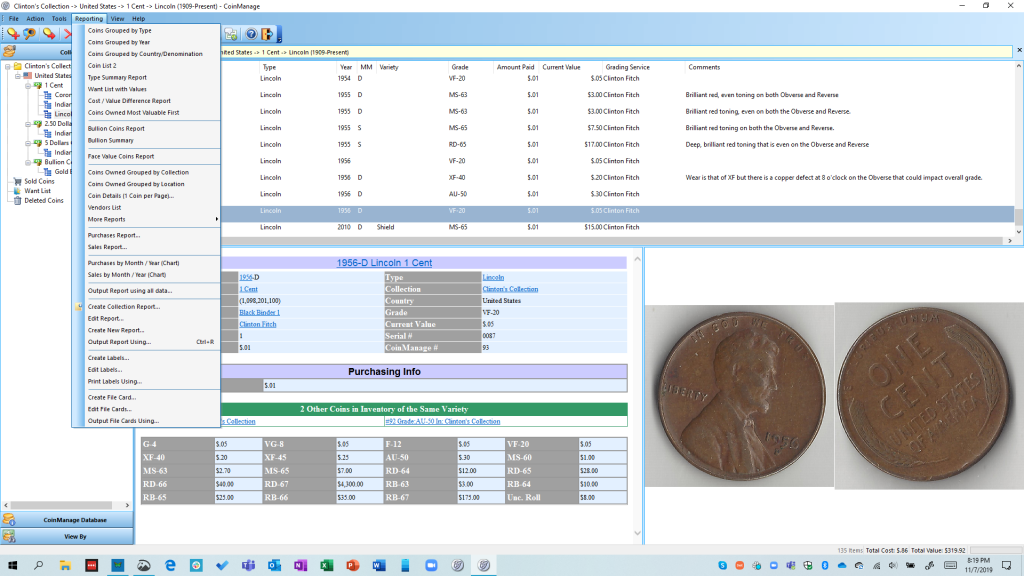Click the One Cent reverse coin image

click(x=930, y=396)
